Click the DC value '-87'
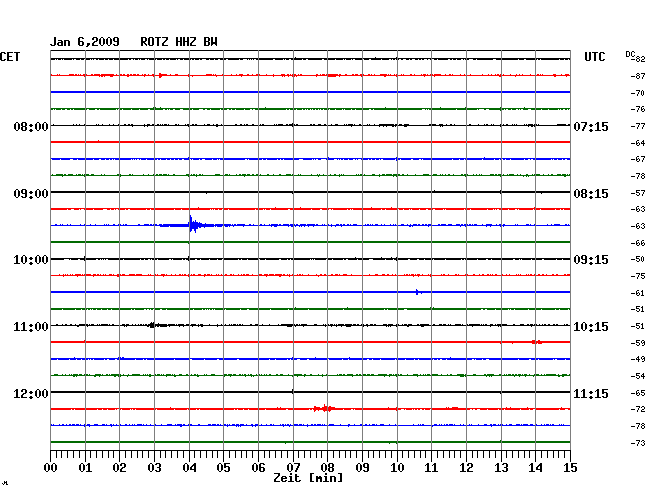 tap(638, 76)
